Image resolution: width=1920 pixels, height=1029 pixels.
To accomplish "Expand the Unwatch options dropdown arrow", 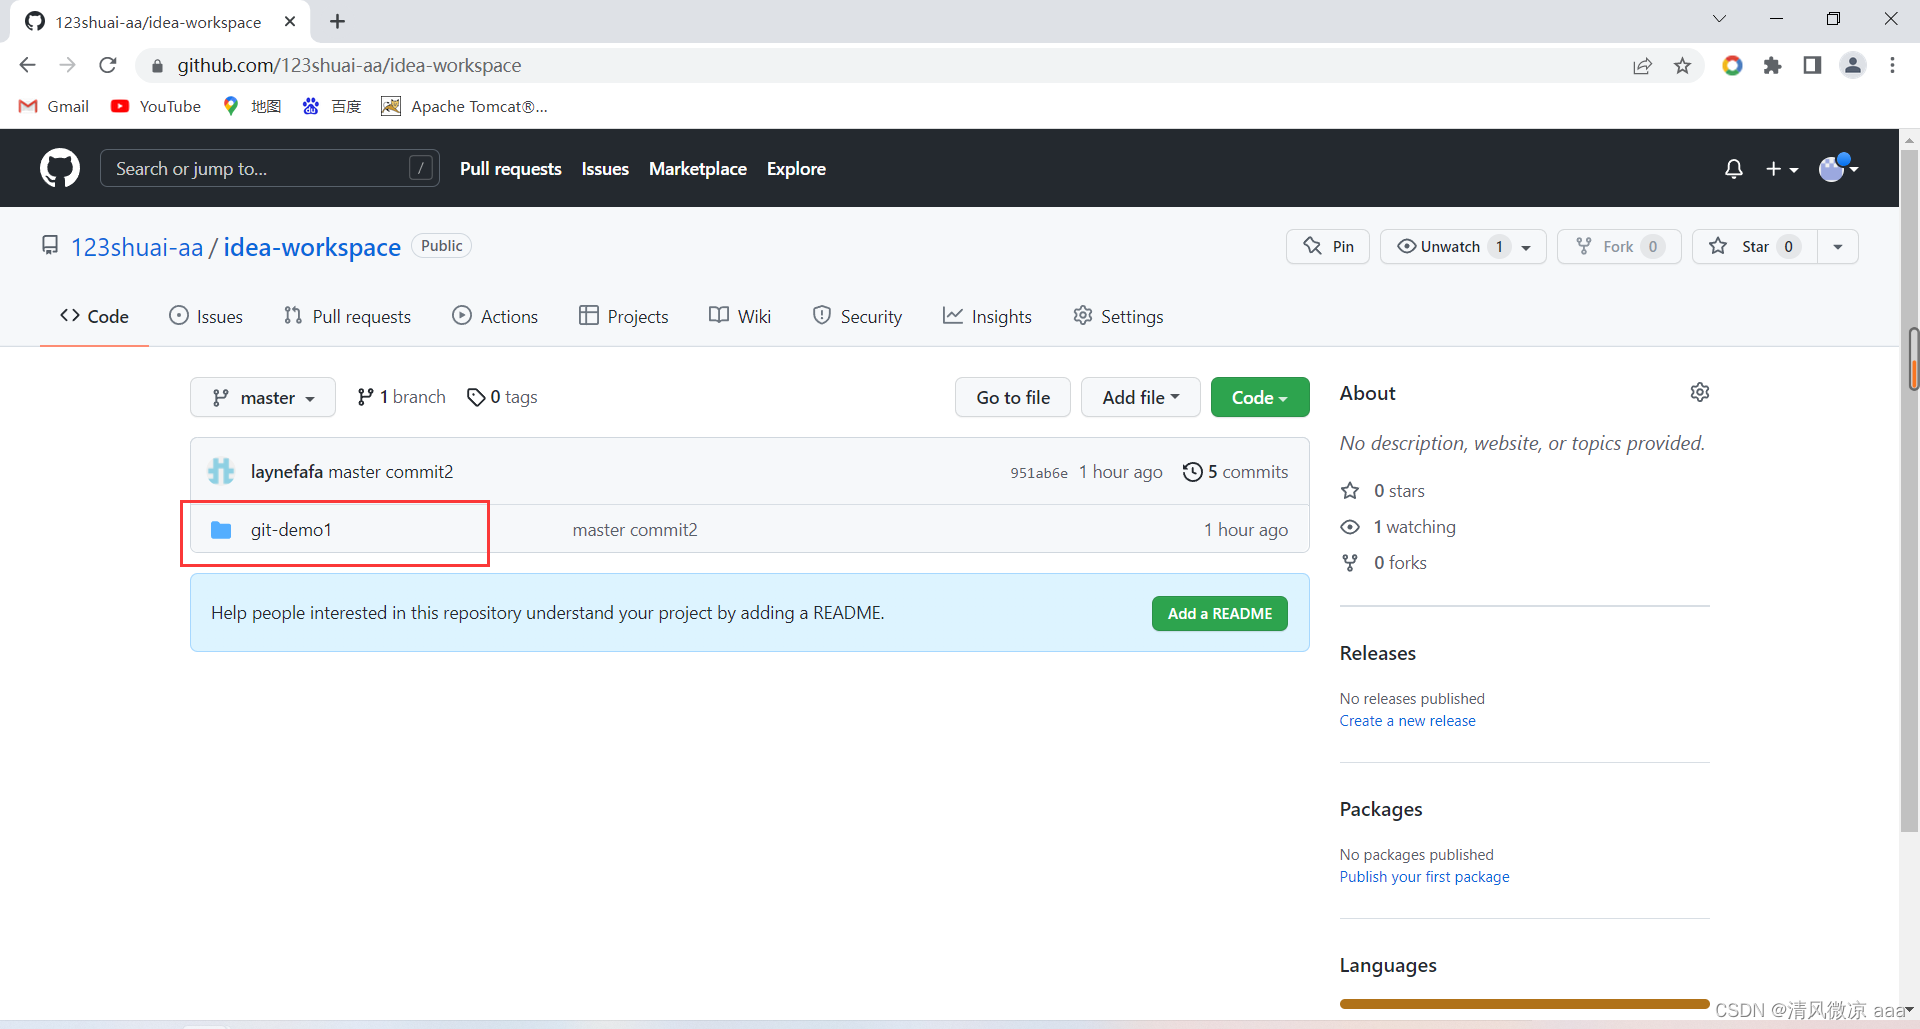I will click(x=1527, y=247).
